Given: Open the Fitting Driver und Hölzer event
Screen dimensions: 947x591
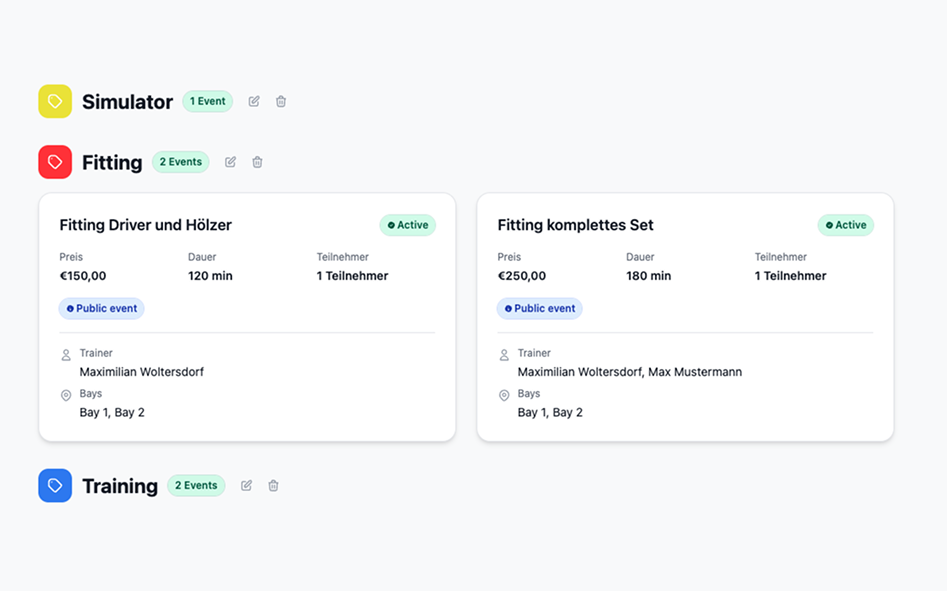Looking at the screenshot, I should [x=146, y=225].
